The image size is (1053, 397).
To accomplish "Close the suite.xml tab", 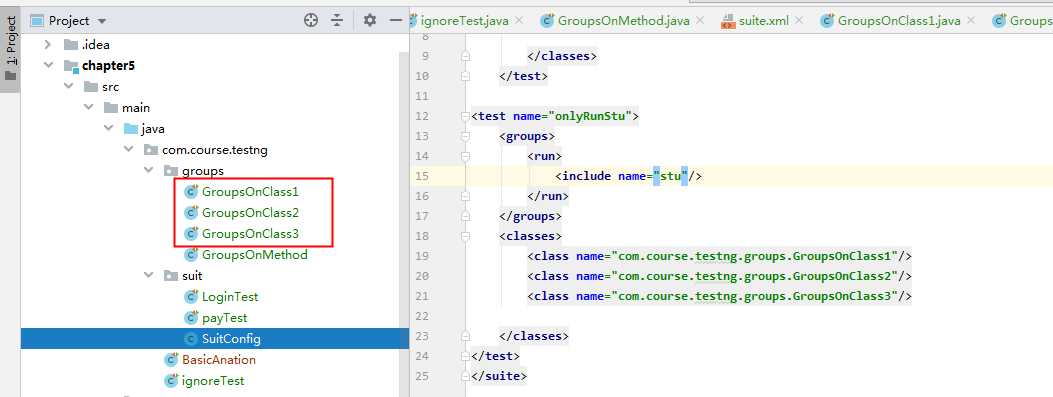I will (x=799, y=21).
